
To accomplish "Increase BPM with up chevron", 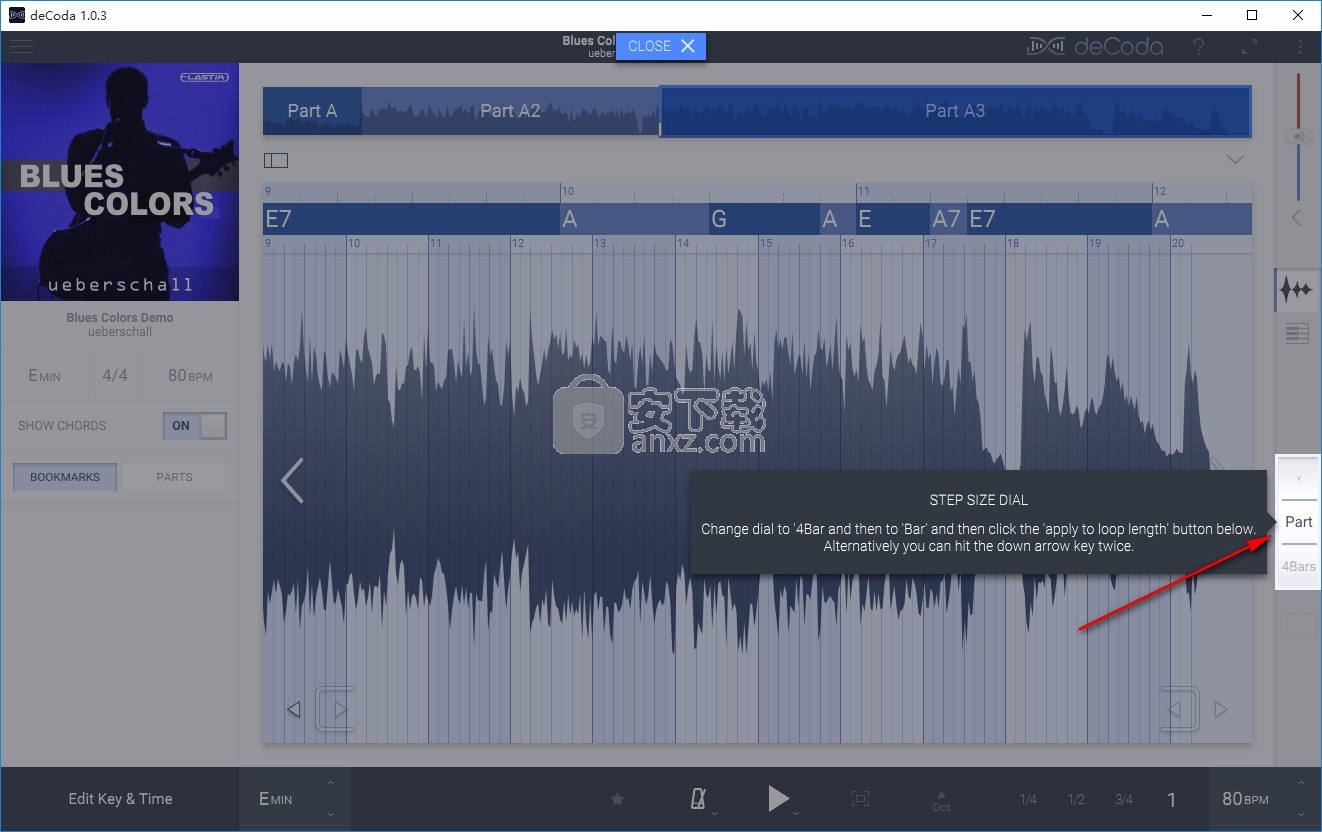I will pos(1300,782).
